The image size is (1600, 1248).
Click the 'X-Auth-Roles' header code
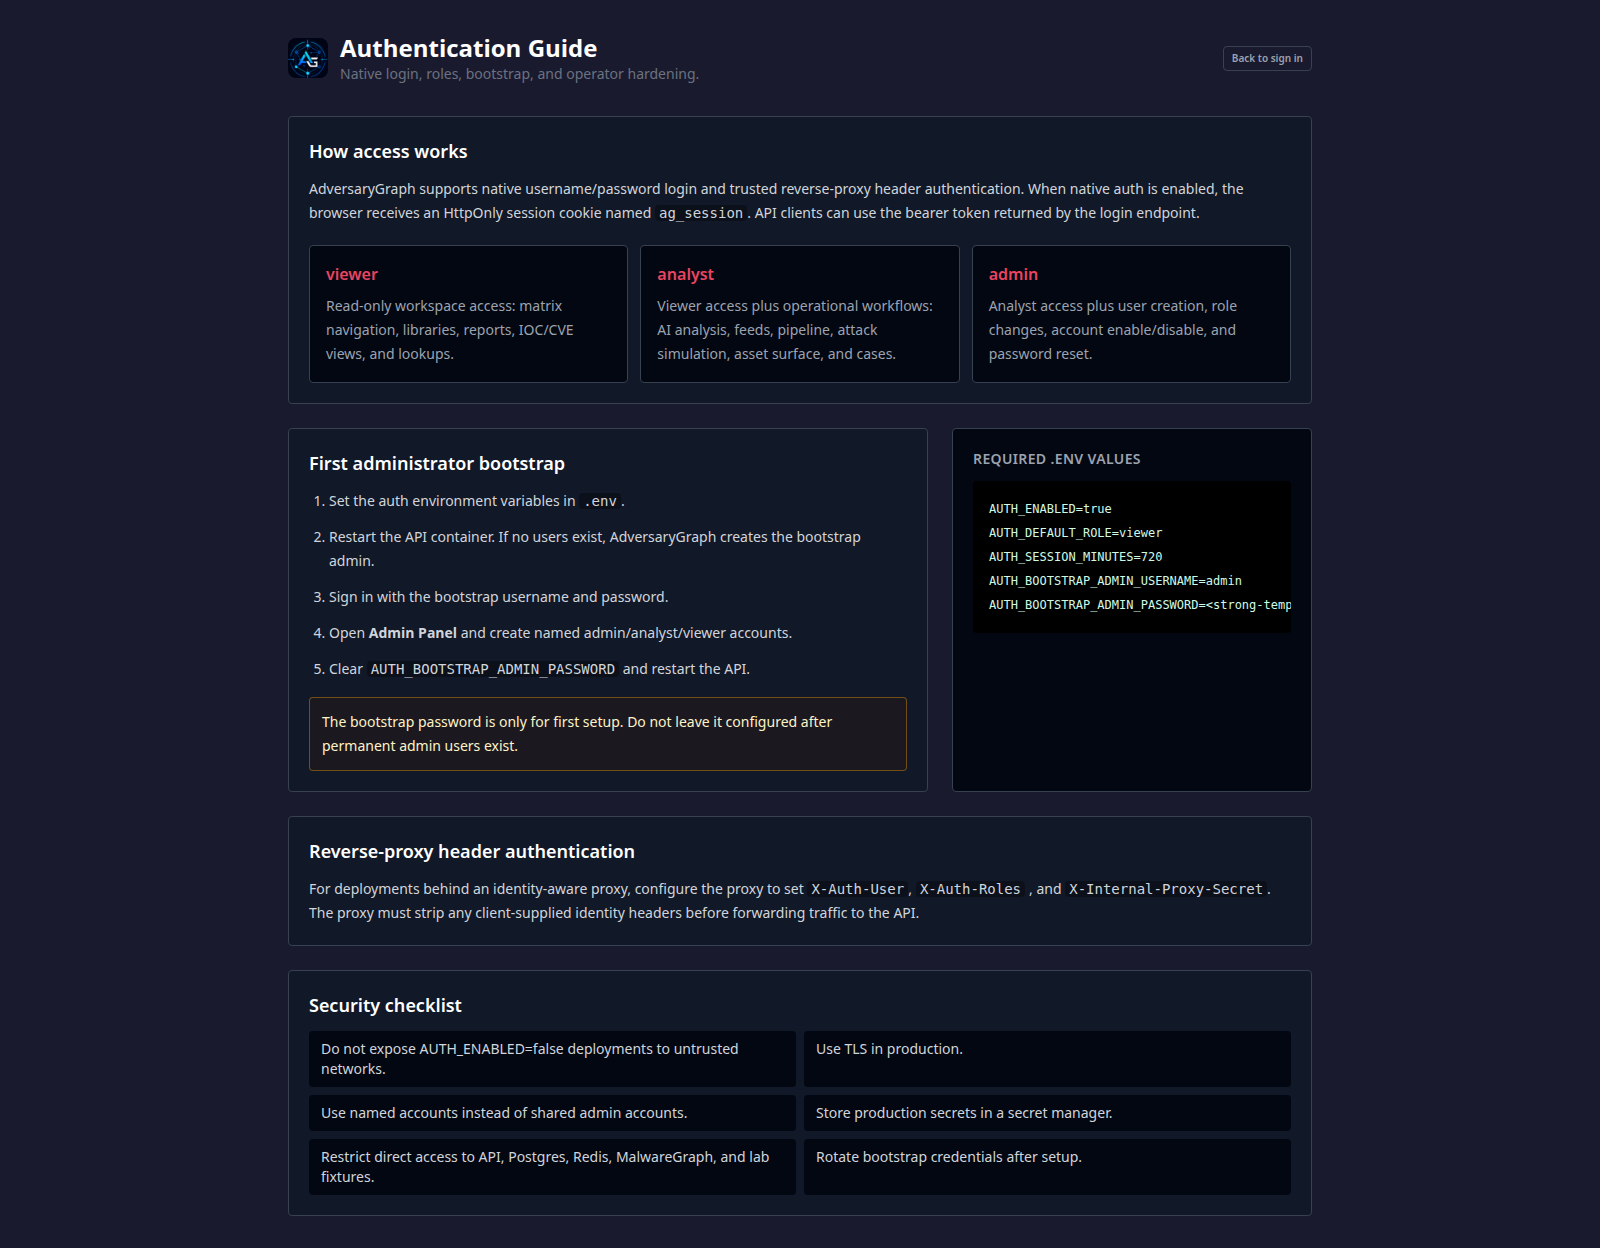click(970, 889)
